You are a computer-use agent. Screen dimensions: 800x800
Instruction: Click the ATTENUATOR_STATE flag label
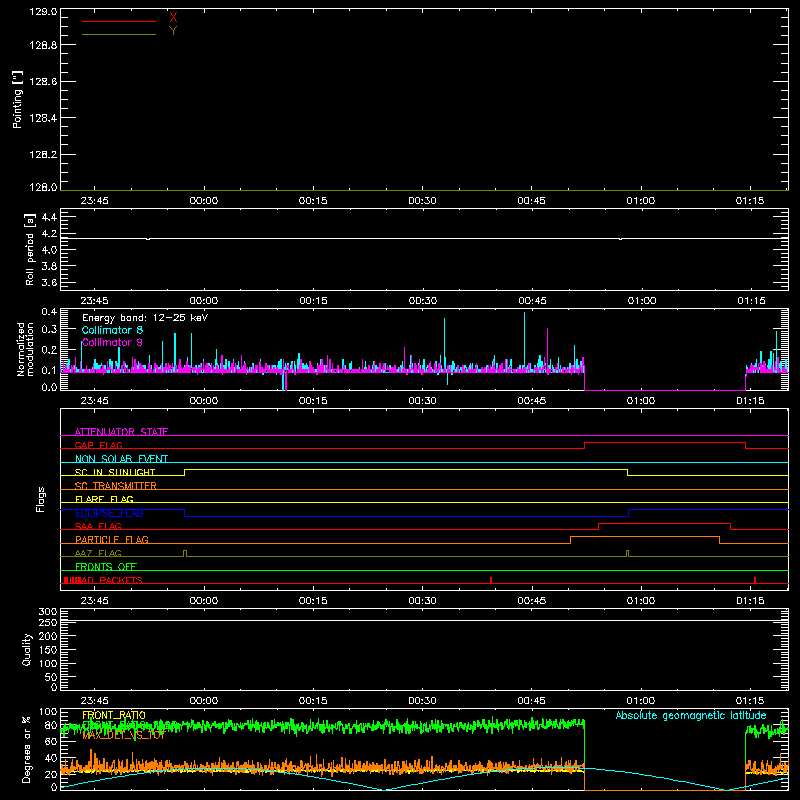121,432
